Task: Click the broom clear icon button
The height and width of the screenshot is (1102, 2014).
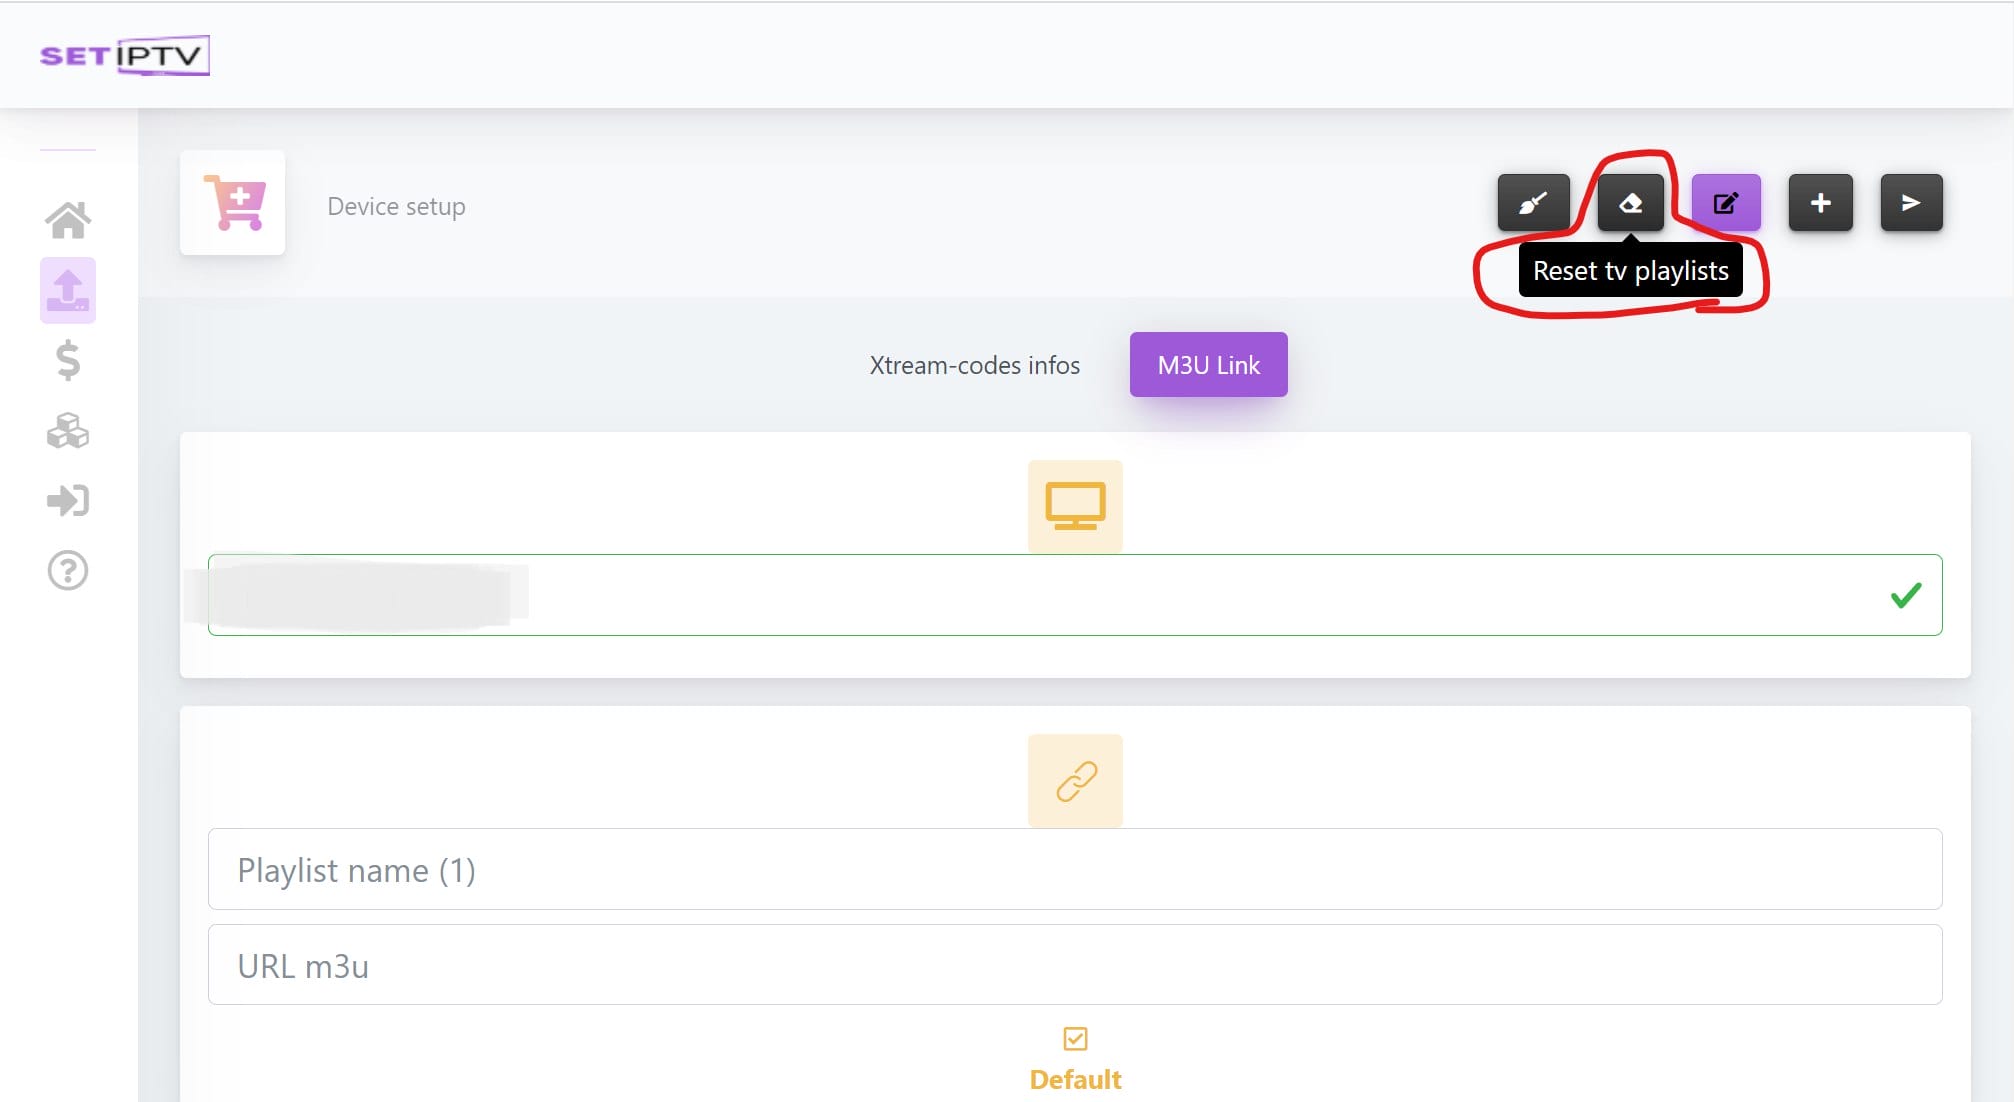Action: 1533,203
